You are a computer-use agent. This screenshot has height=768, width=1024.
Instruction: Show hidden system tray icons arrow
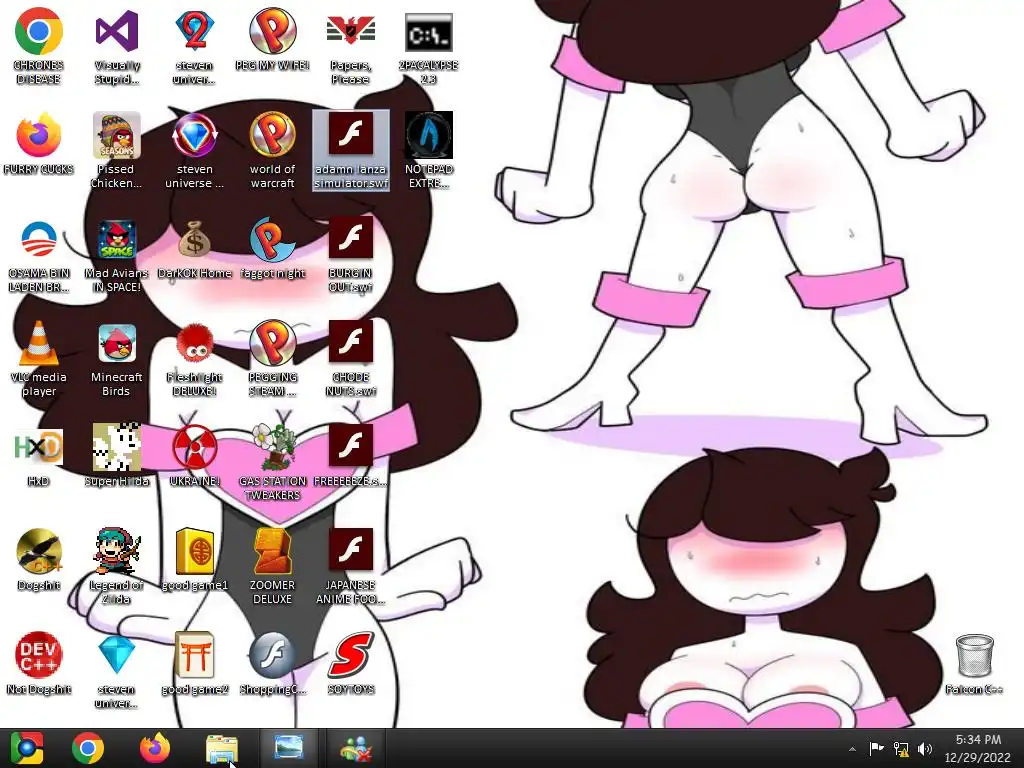coord(852,748)
